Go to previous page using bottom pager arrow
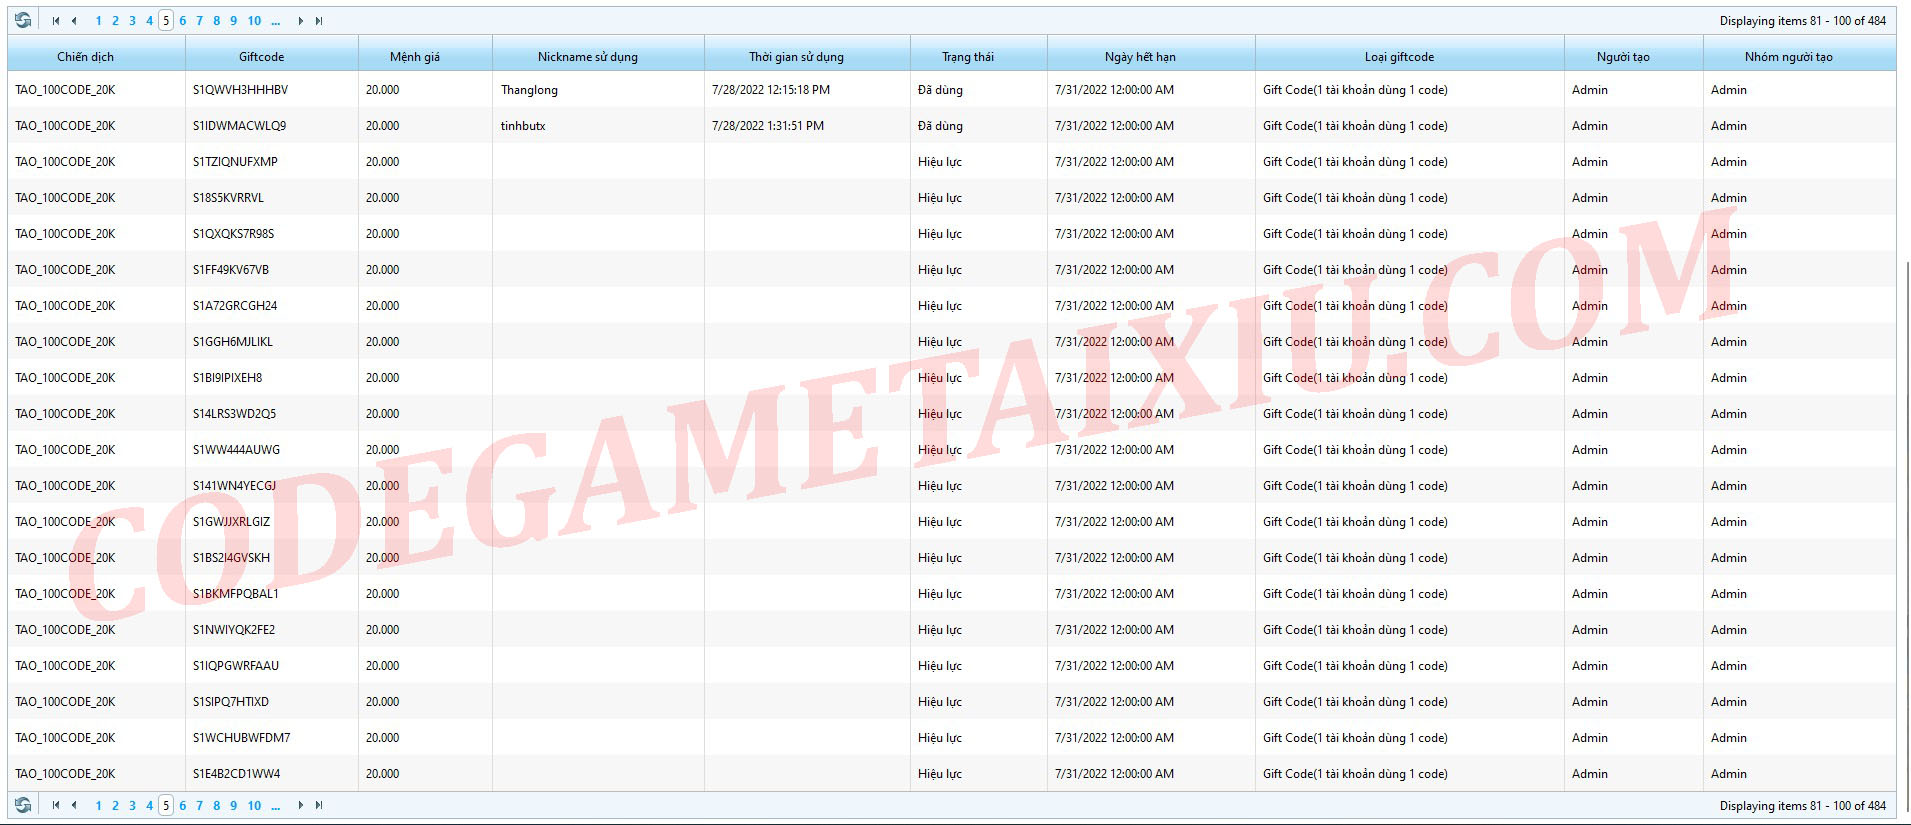Viewport: 1911px width, 825px height. [74, 805]
